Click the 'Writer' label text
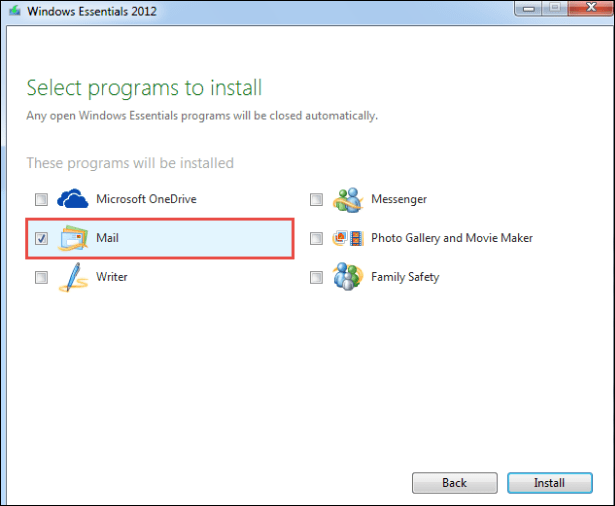Image resolution: width=615 pixels, height=506 pixels. (x=112, y=277)
